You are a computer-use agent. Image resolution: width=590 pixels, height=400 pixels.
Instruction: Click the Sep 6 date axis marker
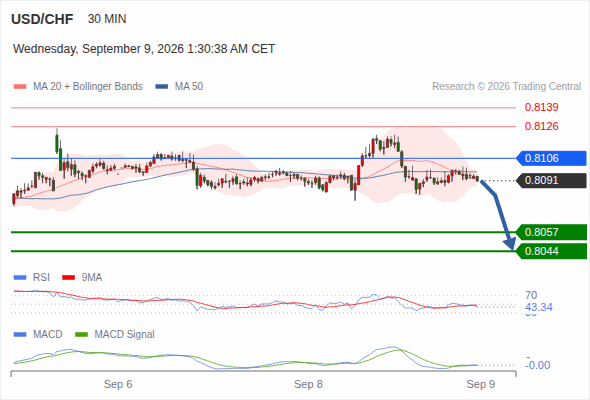pos(118,384)
